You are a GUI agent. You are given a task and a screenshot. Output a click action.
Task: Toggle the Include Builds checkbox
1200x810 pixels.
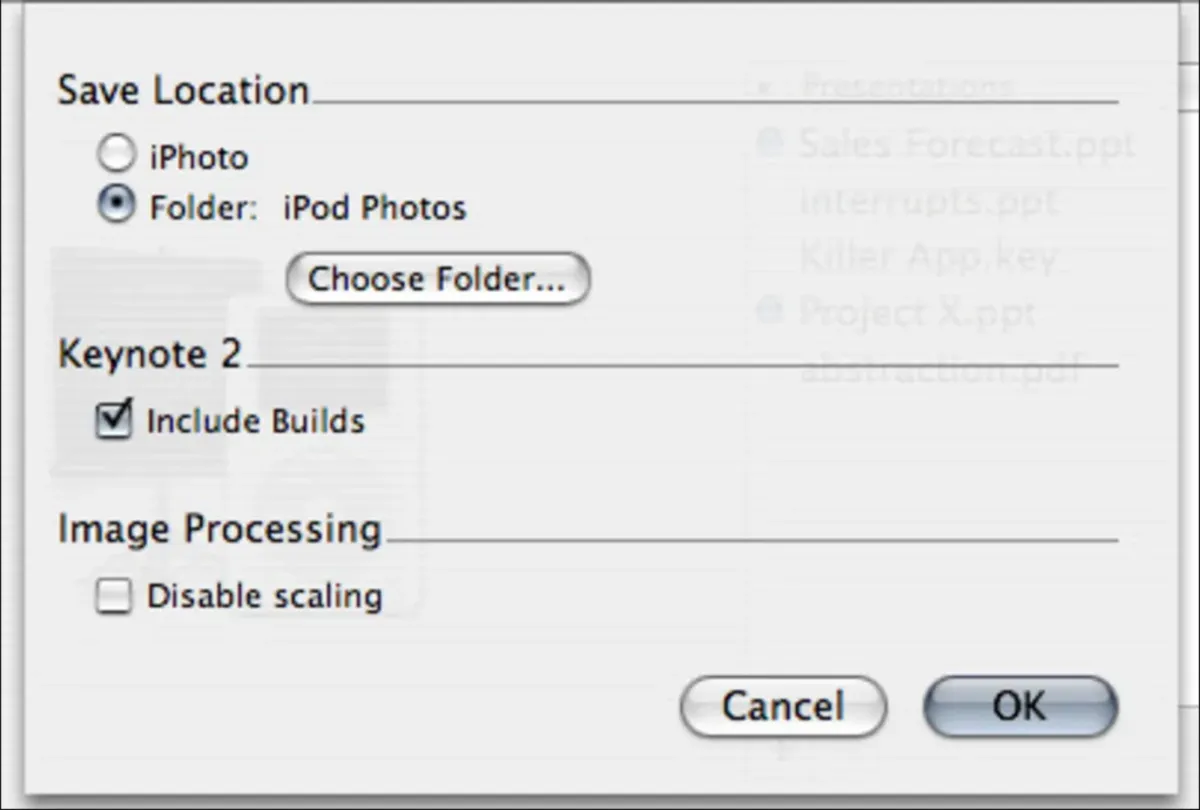click(114, 420)
